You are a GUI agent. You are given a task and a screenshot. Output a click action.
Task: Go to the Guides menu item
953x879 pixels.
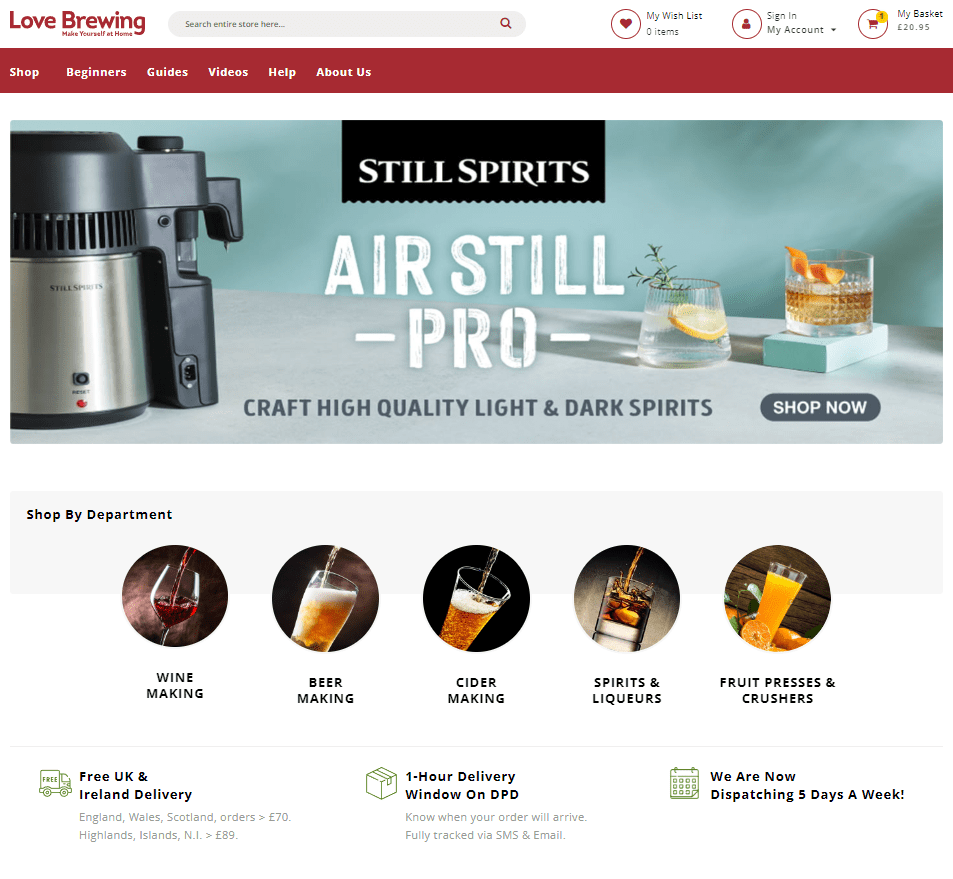[167, 72]
